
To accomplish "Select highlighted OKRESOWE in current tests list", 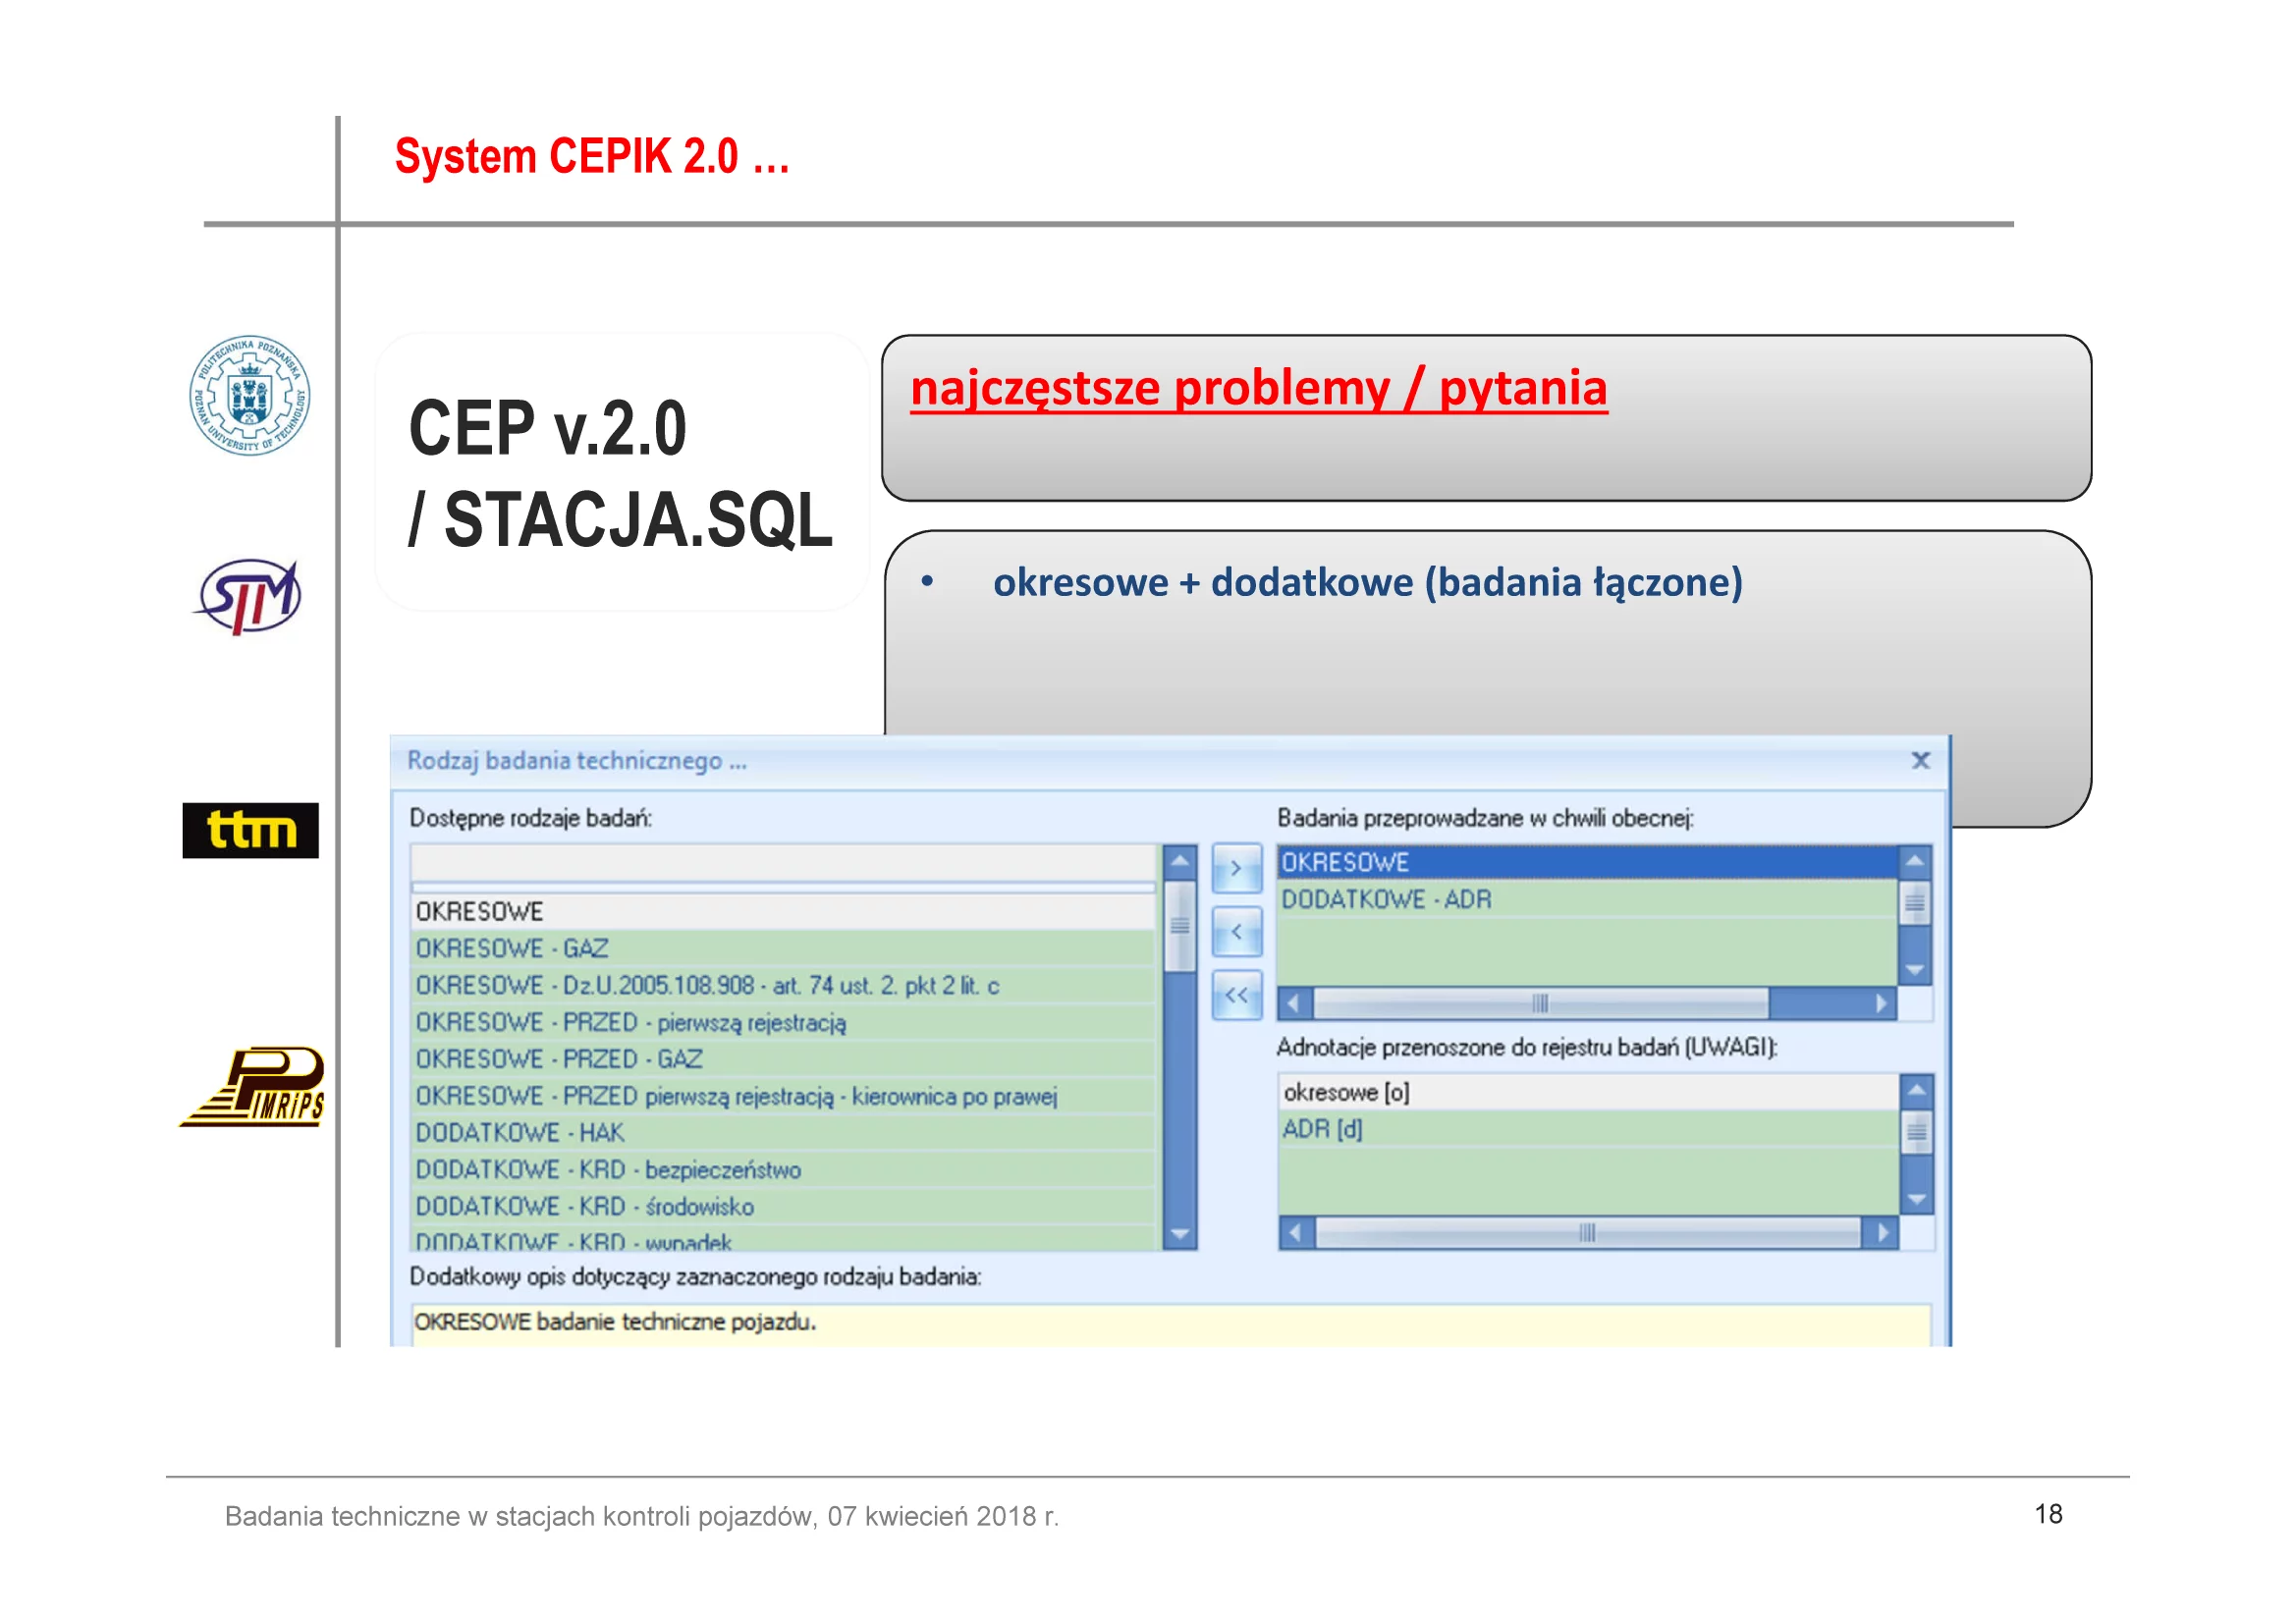I will 1588,863.
